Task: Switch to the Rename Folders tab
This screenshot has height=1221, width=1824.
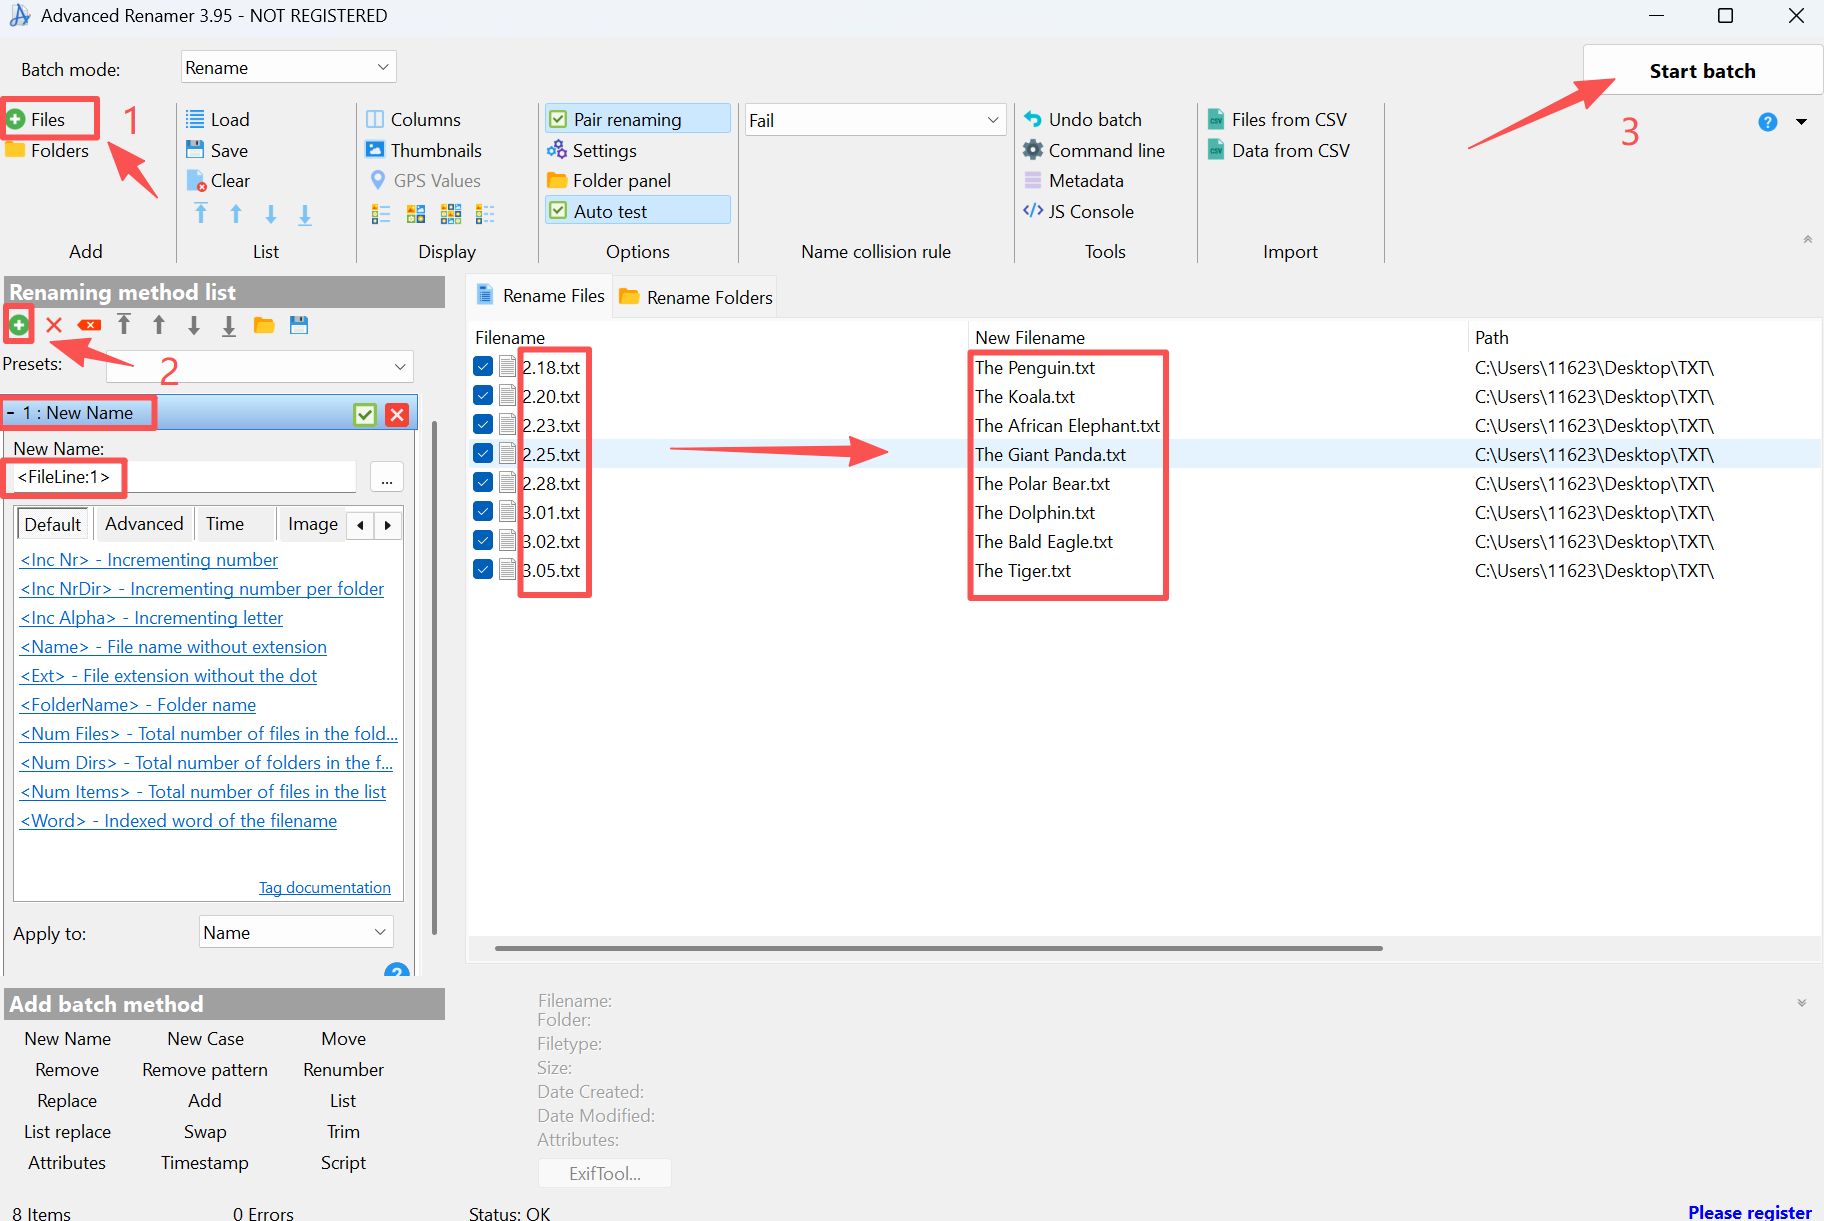Action: (x=696, y=297)
